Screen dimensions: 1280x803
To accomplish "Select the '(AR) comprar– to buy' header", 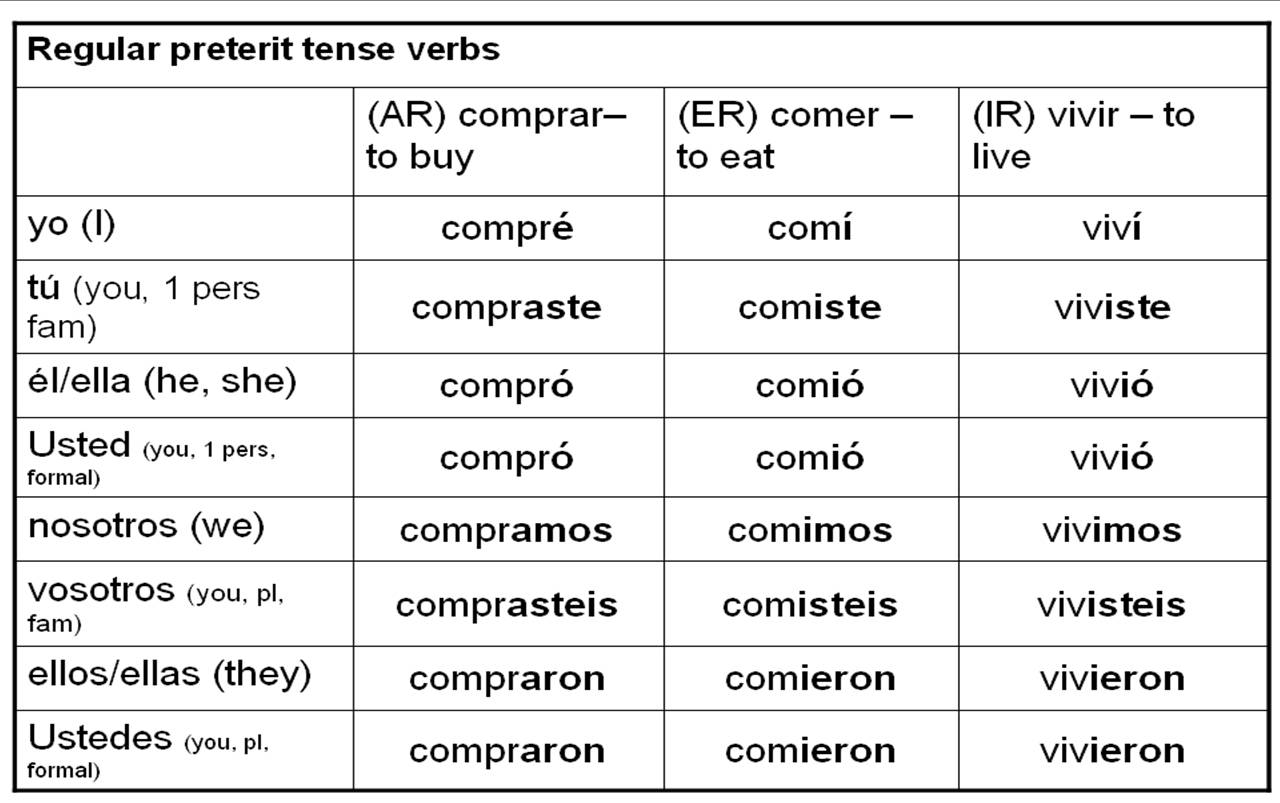I will [496, 136].
